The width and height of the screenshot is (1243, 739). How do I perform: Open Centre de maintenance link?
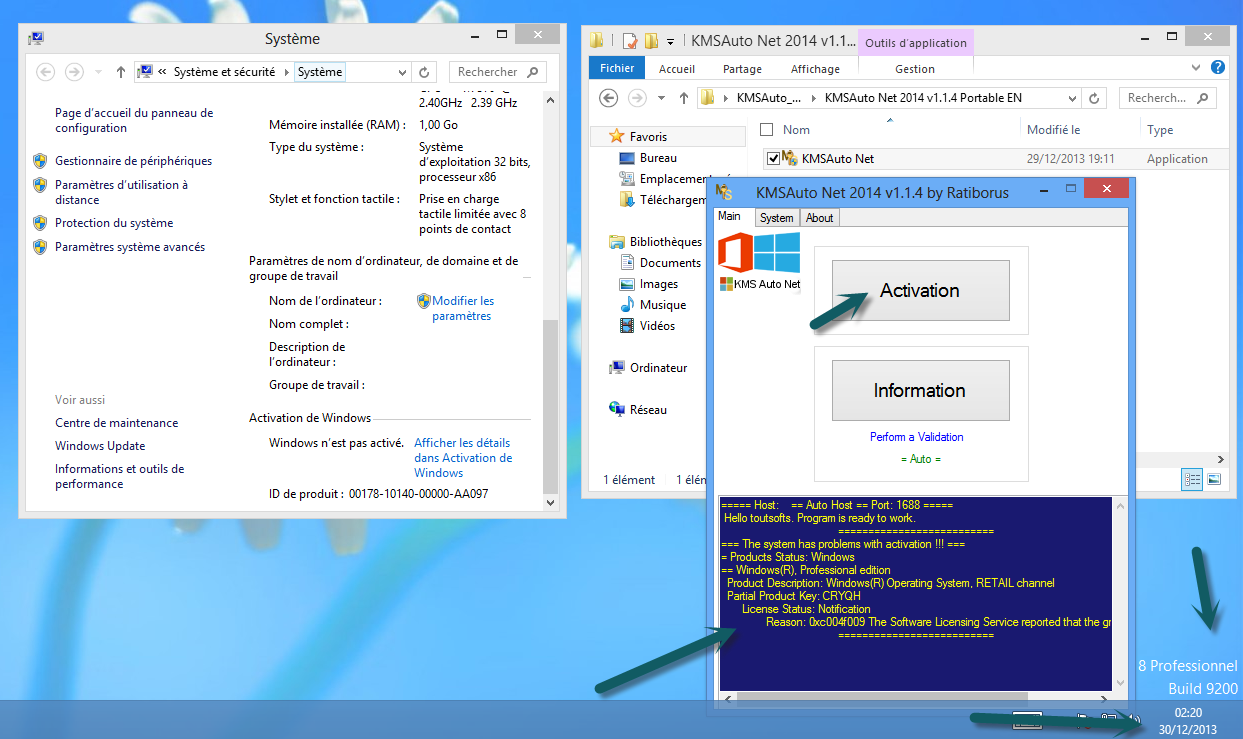pos(117,423)
